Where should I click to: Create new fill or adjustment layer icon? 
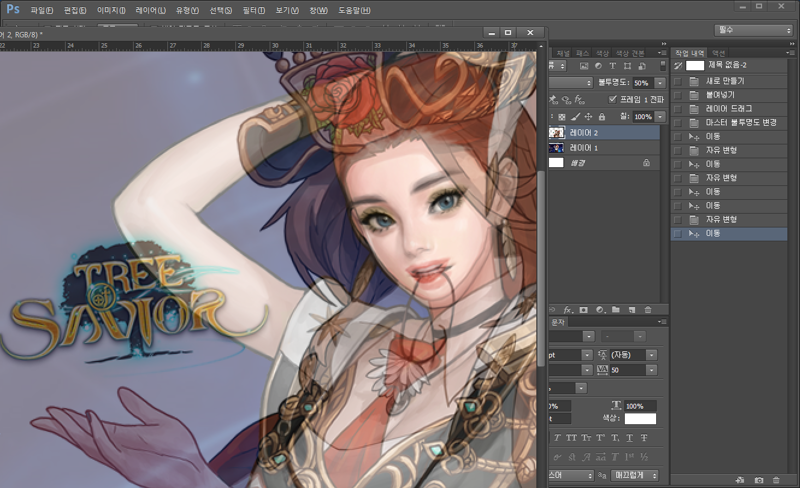600,310
